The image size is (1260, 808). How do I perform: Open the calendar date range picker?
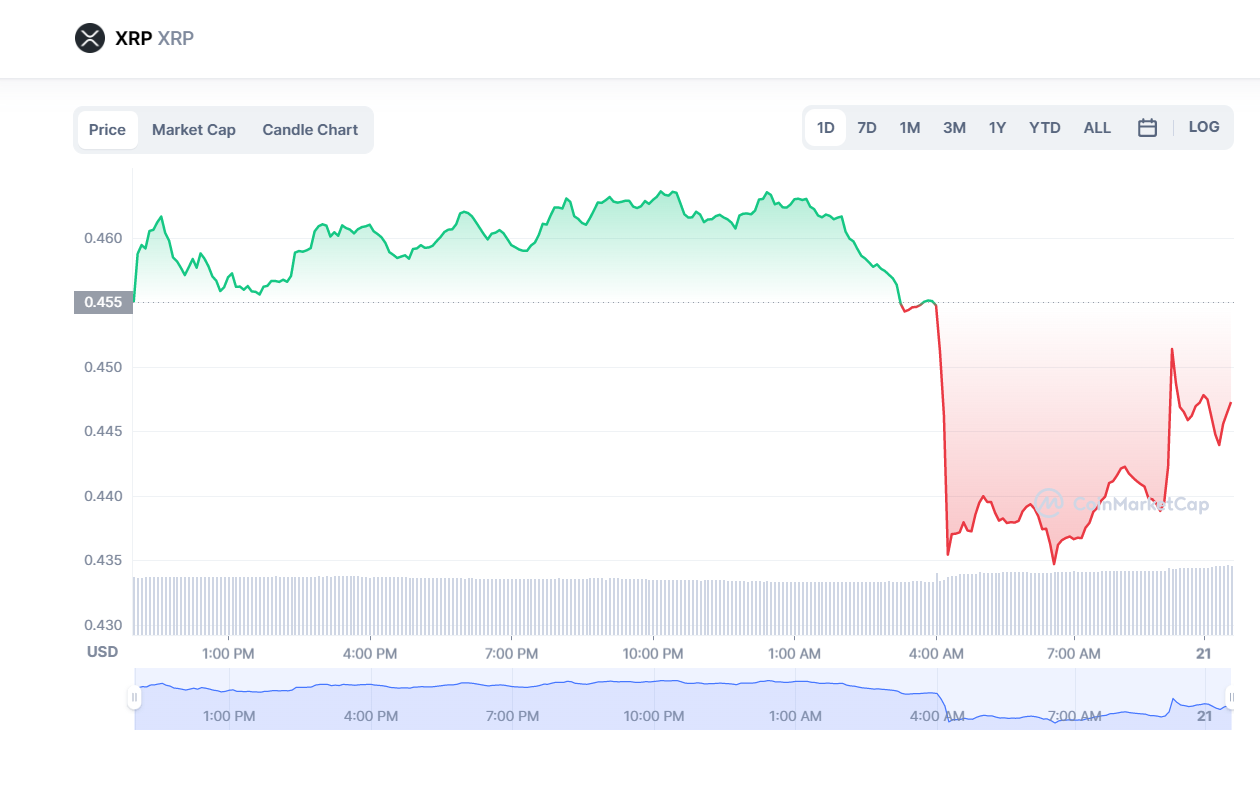point(1147,128)
